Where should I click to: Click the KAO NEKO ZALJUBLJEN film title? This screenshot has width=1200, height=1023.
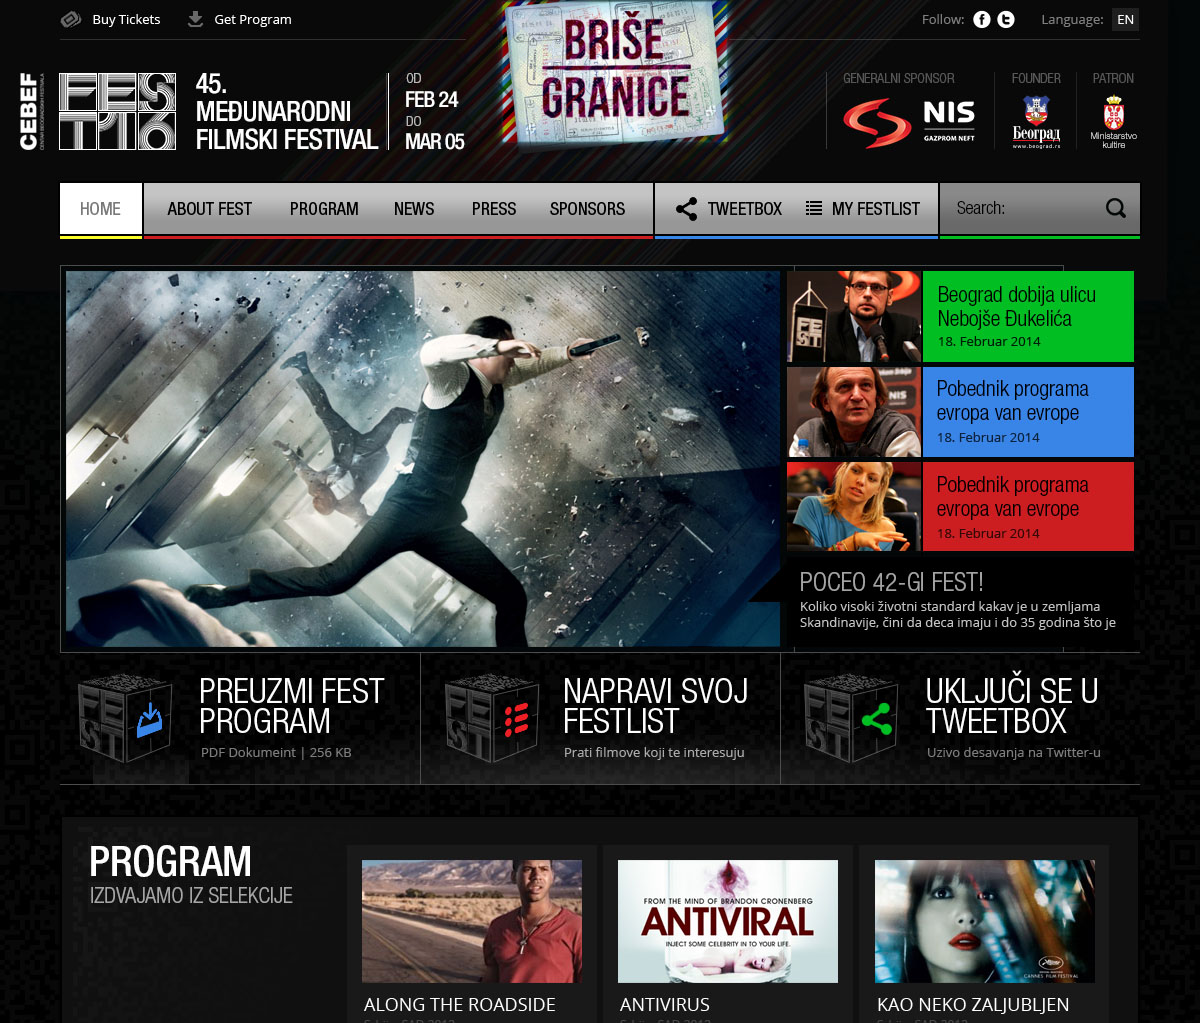[x=973, y=1004]
